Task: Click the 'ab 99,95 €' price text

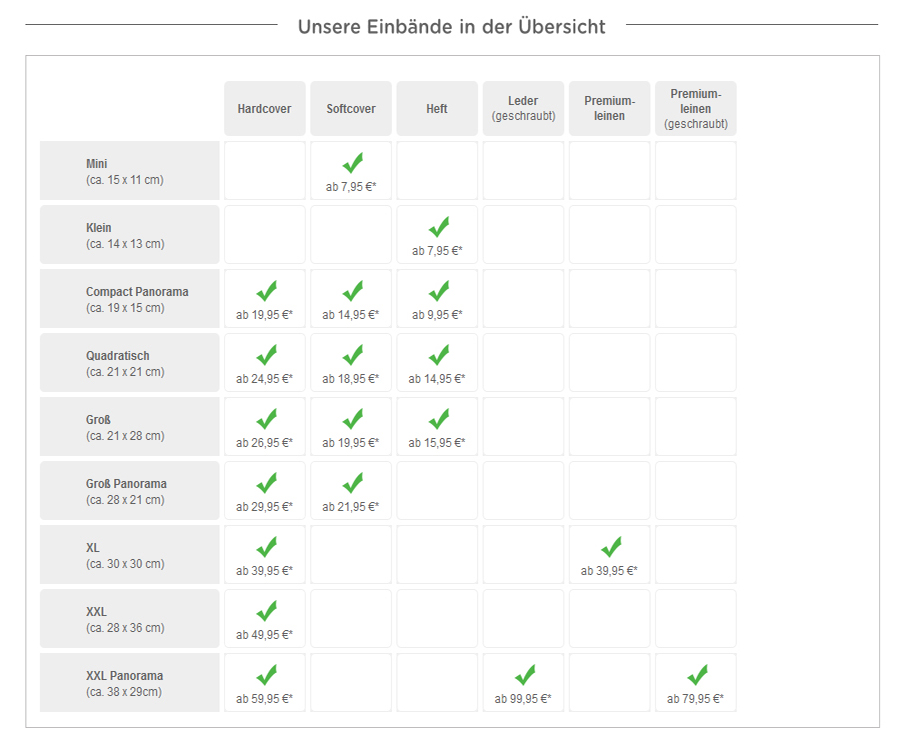Action: pos(523,699)
